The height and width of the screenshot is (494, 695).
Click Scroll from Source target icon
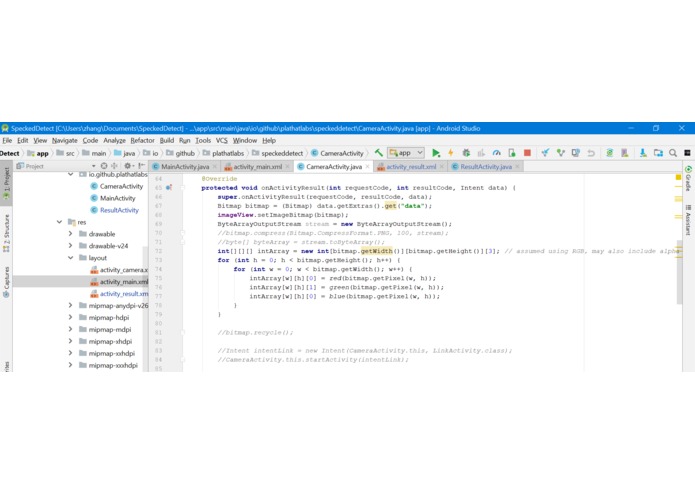[x=104, y=166]
